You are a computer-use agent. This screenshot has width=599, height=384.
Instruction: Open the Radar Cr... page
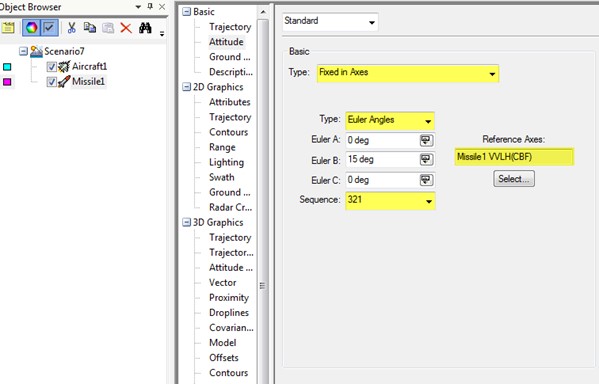[x=230, y=207]
